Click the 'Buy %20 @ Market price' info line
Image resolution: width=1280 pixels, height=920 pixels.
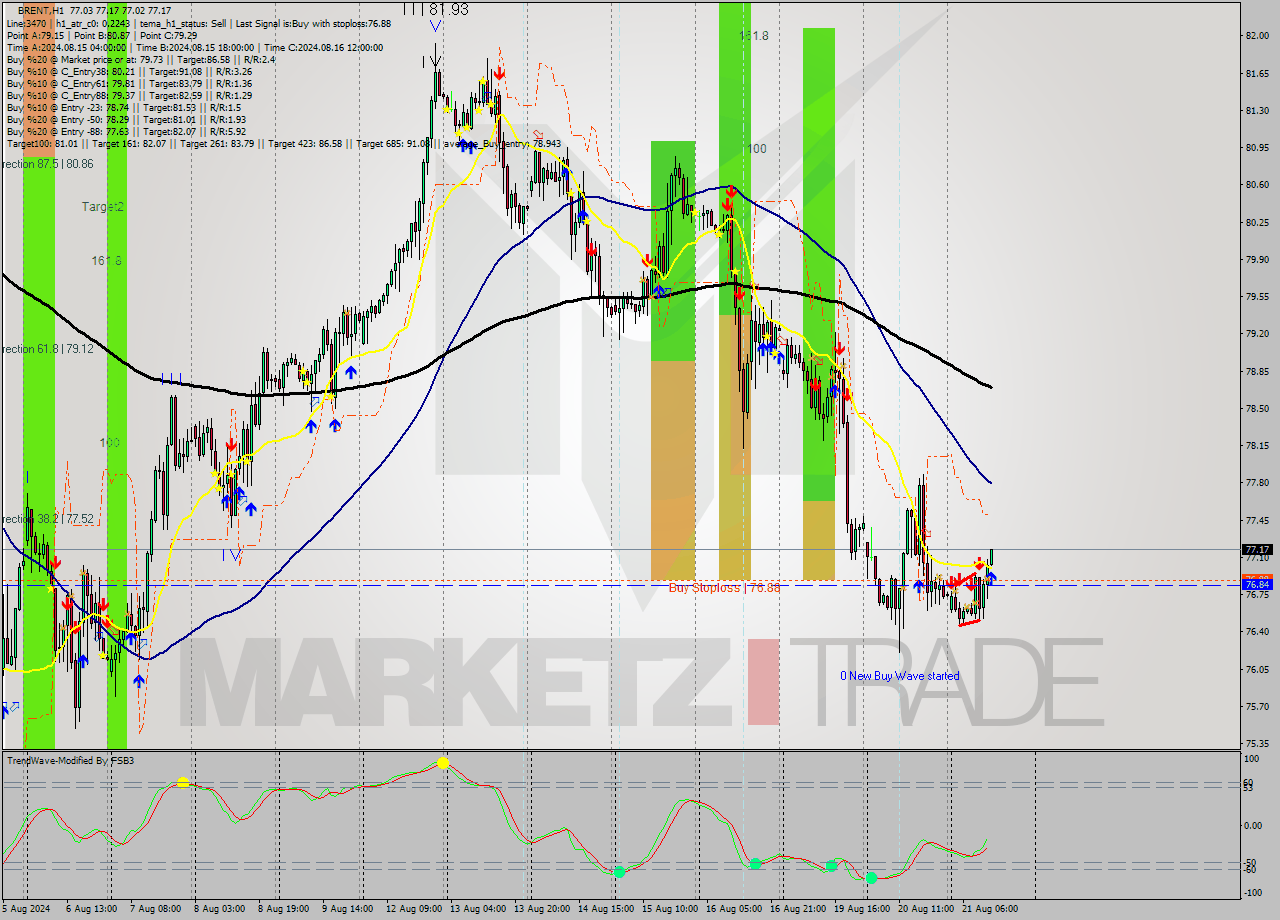tap(140, 58)
